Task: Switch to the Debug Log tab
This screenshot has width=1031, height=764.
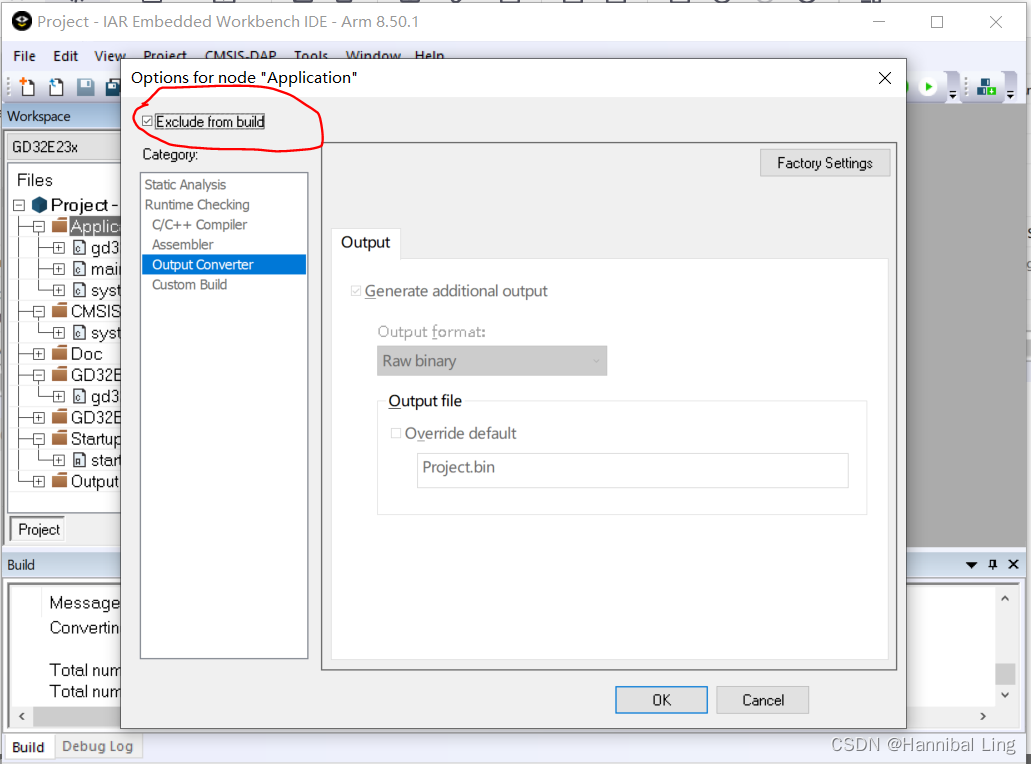Action: 97,746
